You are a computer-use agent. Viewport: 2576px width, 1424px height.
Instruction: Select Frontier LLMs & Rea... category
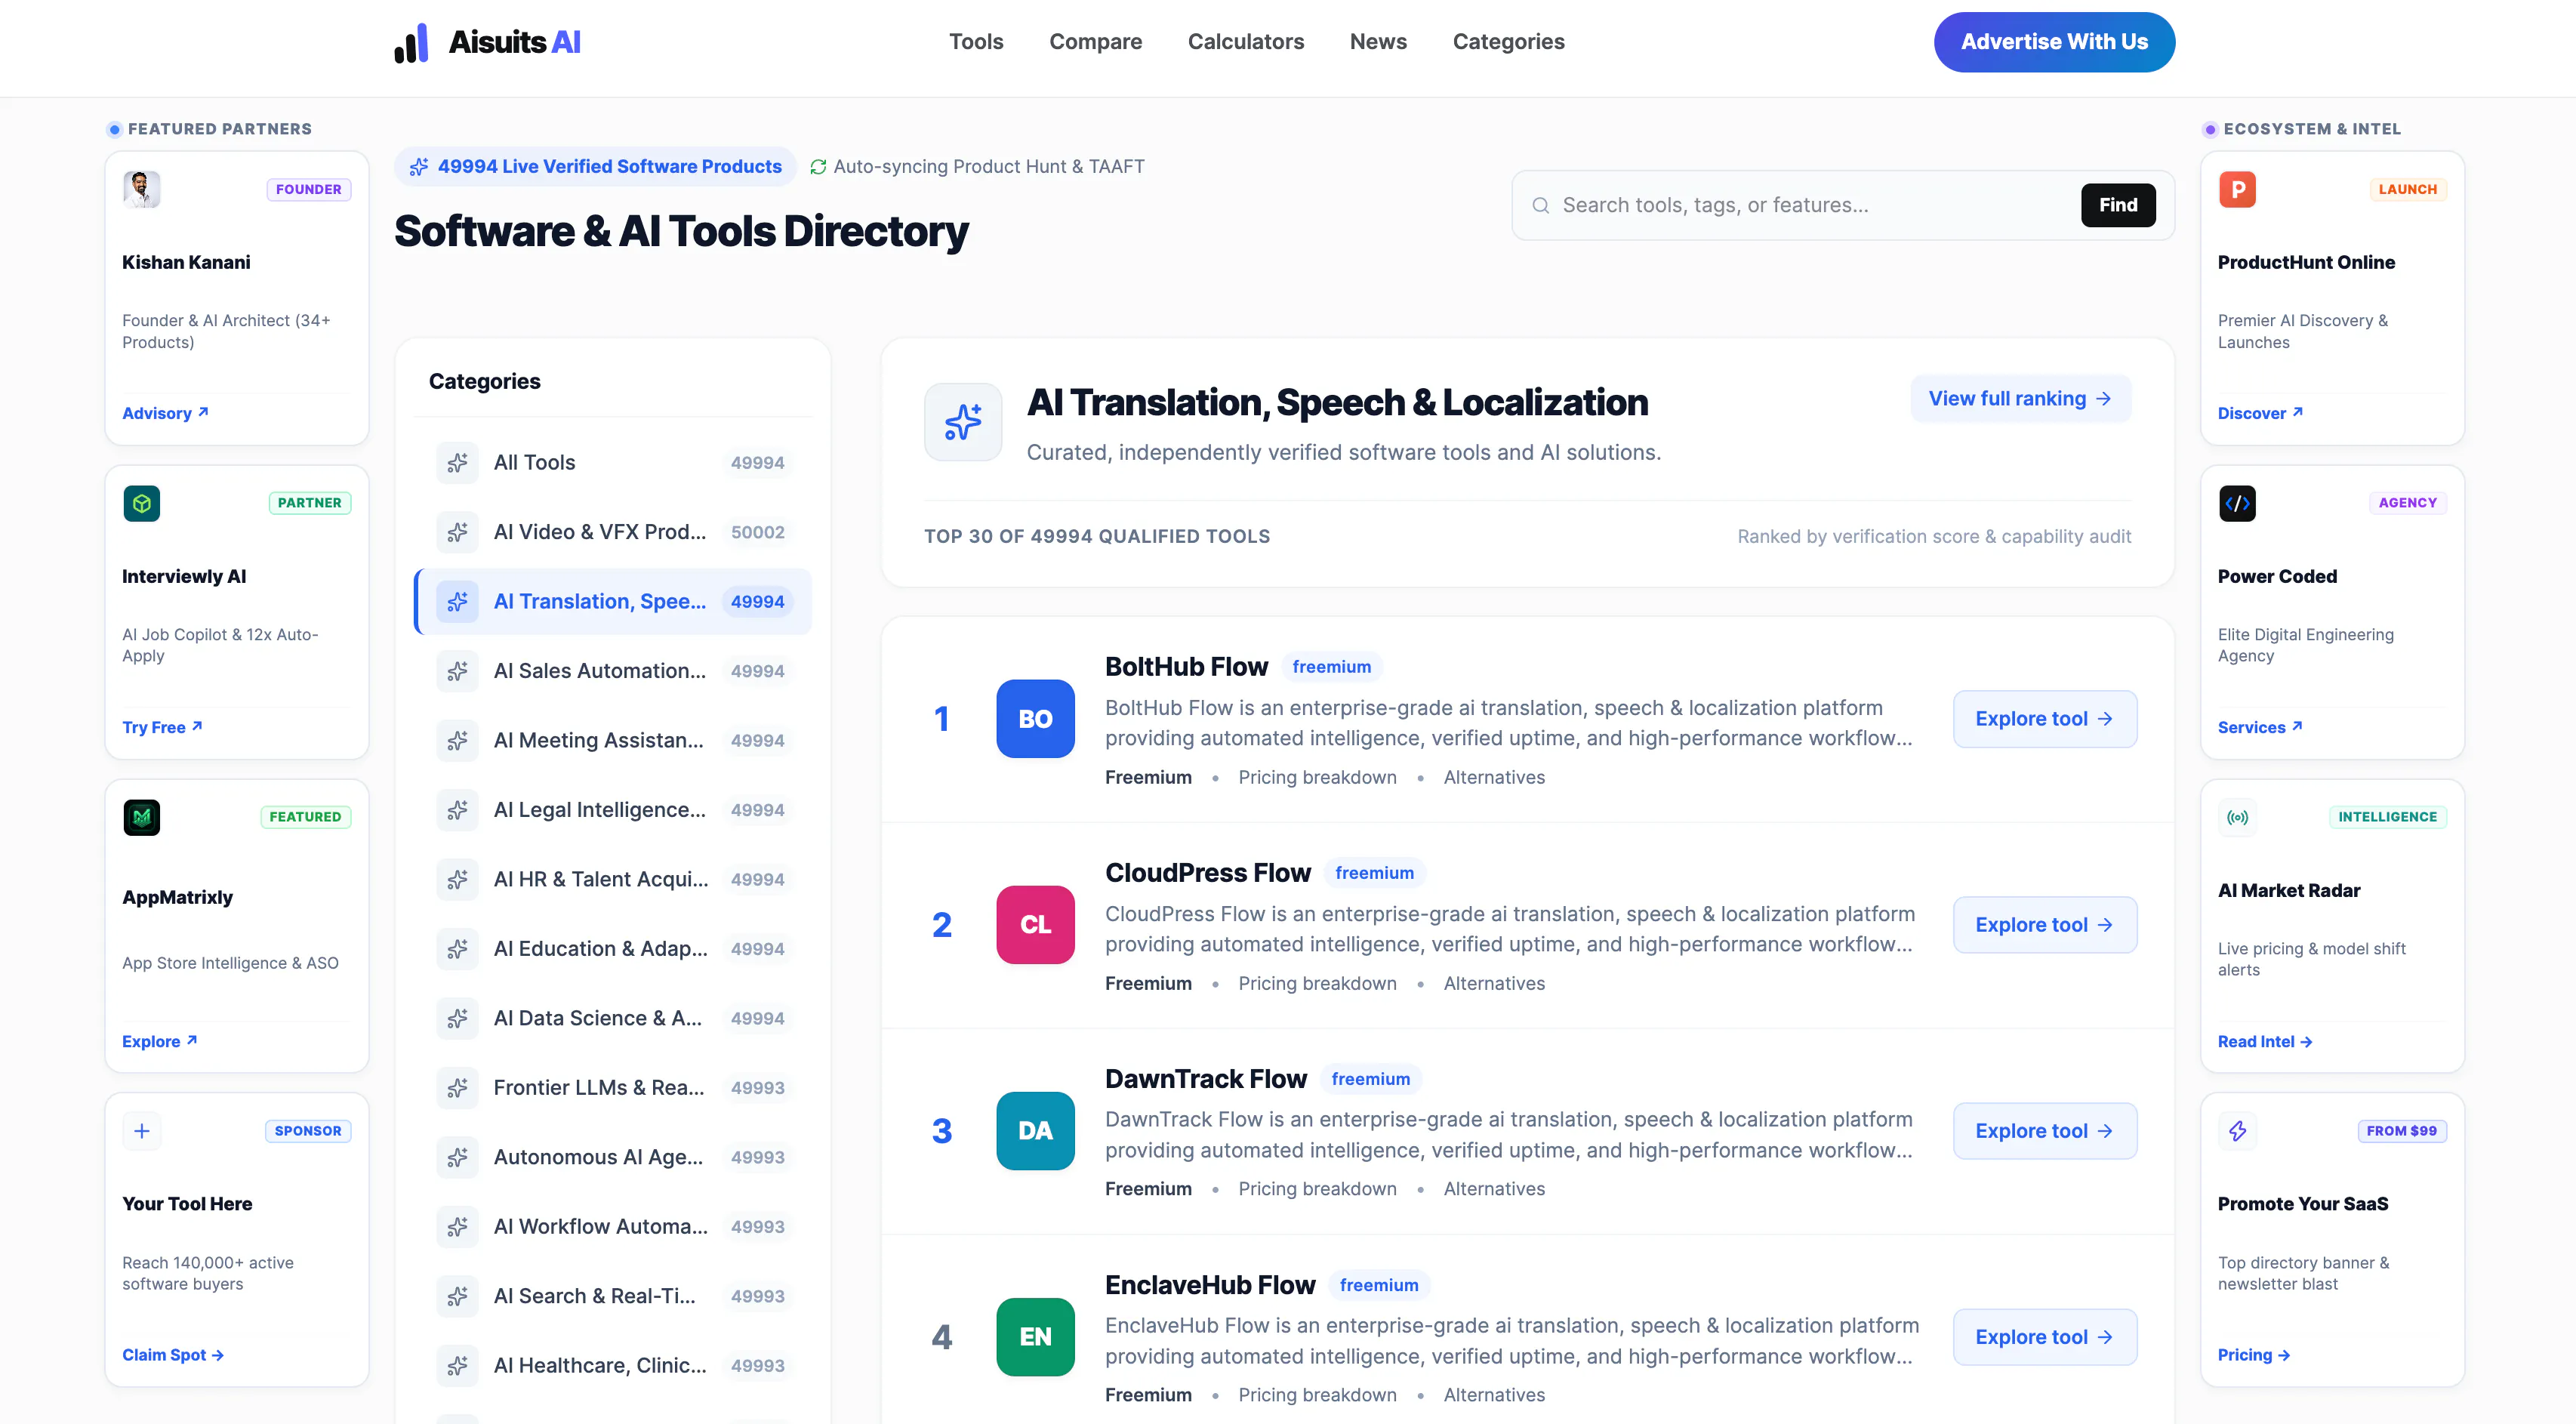click(614, 1088)
